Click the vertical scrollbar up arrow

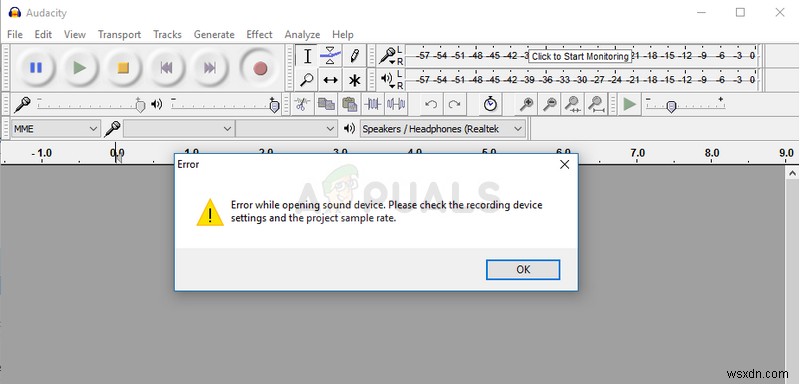pyautogui.click(x=792, y=174)
